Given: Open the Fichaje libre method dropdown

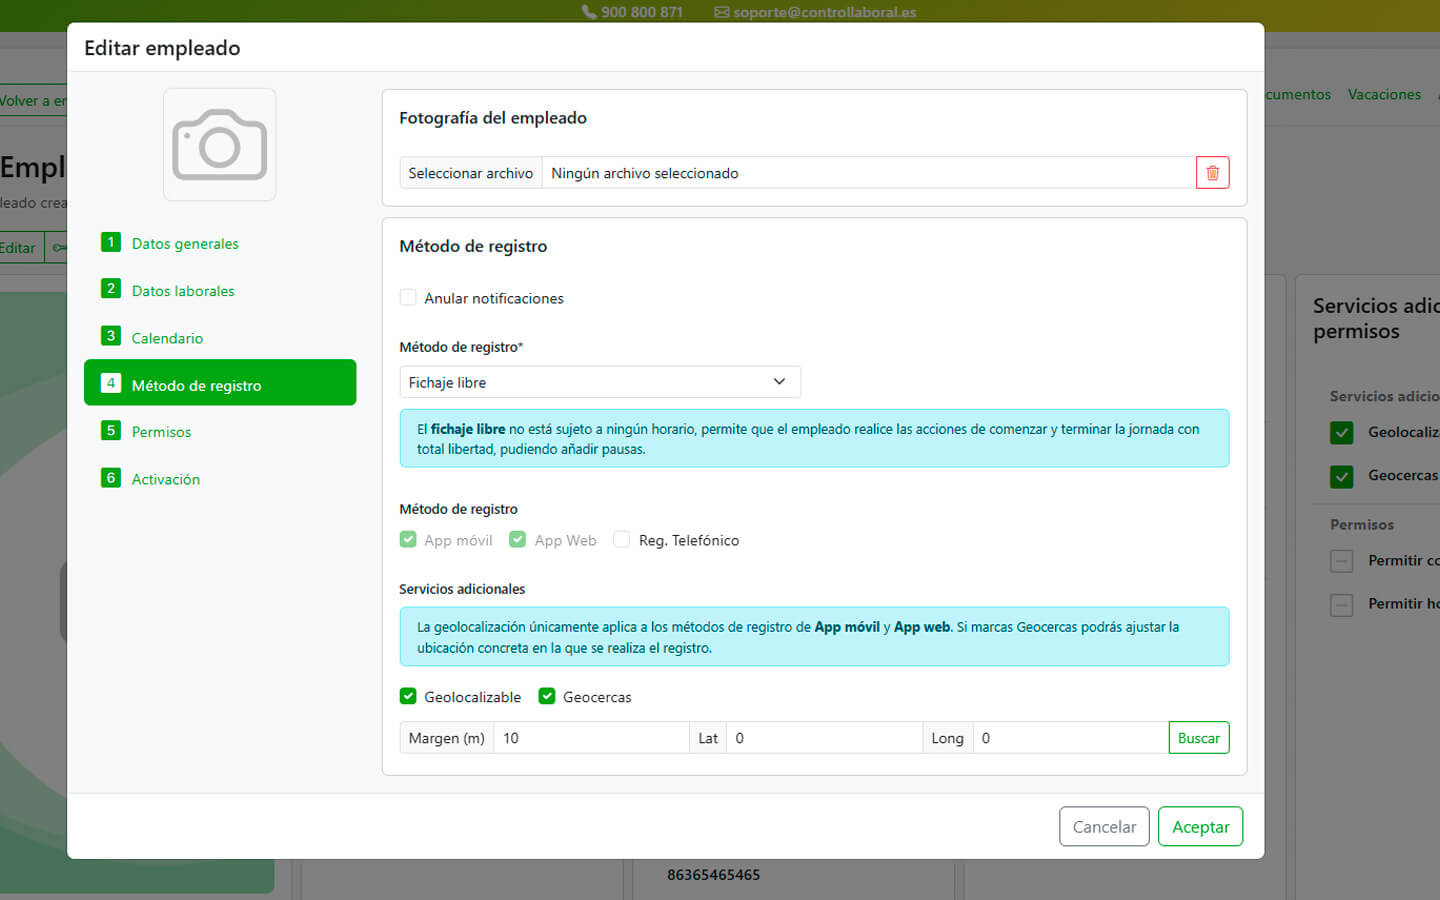Looking at the screenshot, I should pyautogui.click(x=600, y=382).
